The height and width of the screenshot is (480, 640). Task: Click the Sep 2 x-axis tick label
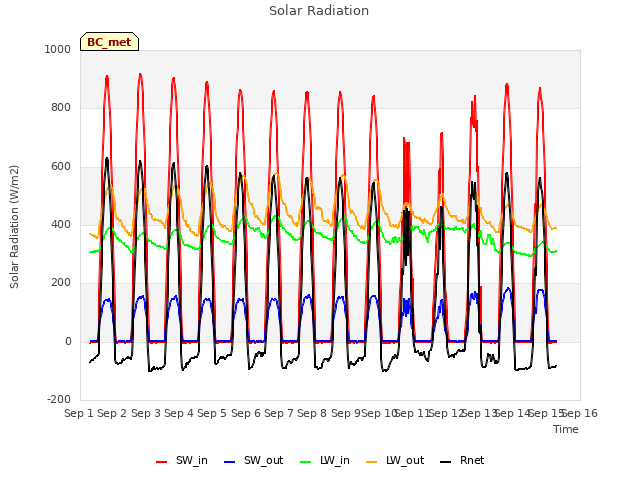click(112, 413)
